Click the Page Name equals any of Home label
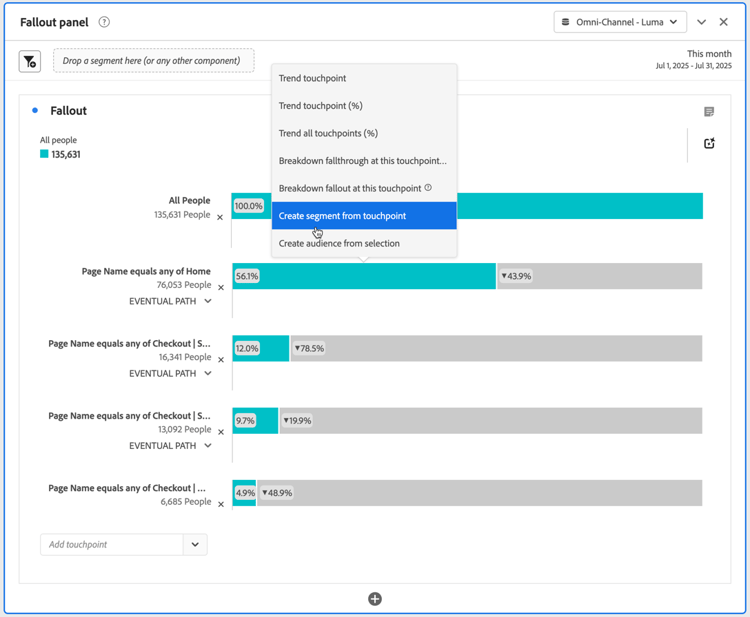This screenshot has width=750, height=617. coord(146,271)
